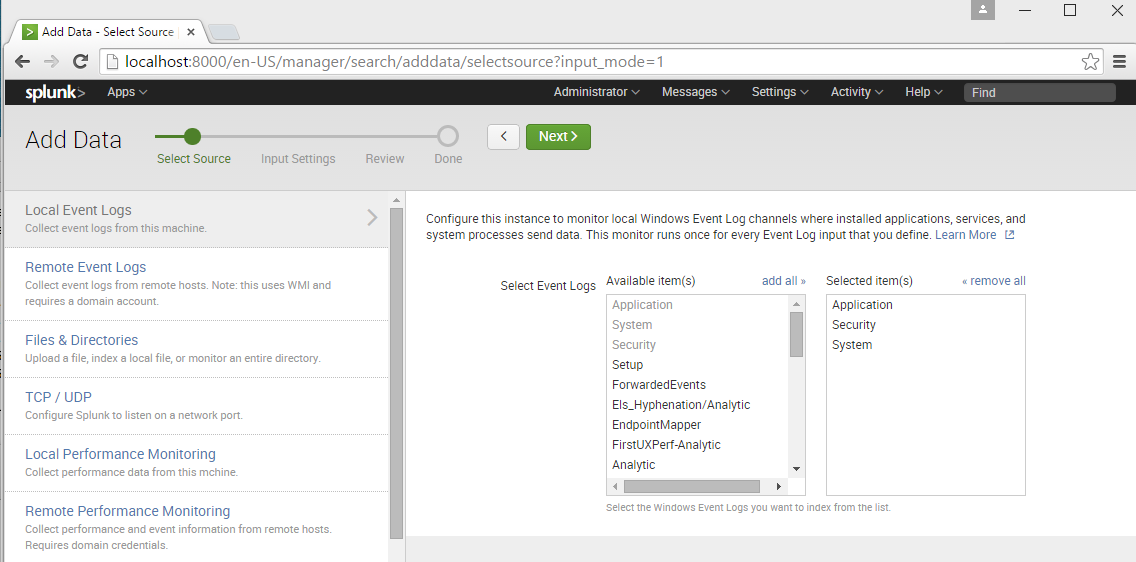Image resolution: width=1136 pixels, height=562 pixels.
Task: Click browser back arrow icon
Action: (22, 62)
